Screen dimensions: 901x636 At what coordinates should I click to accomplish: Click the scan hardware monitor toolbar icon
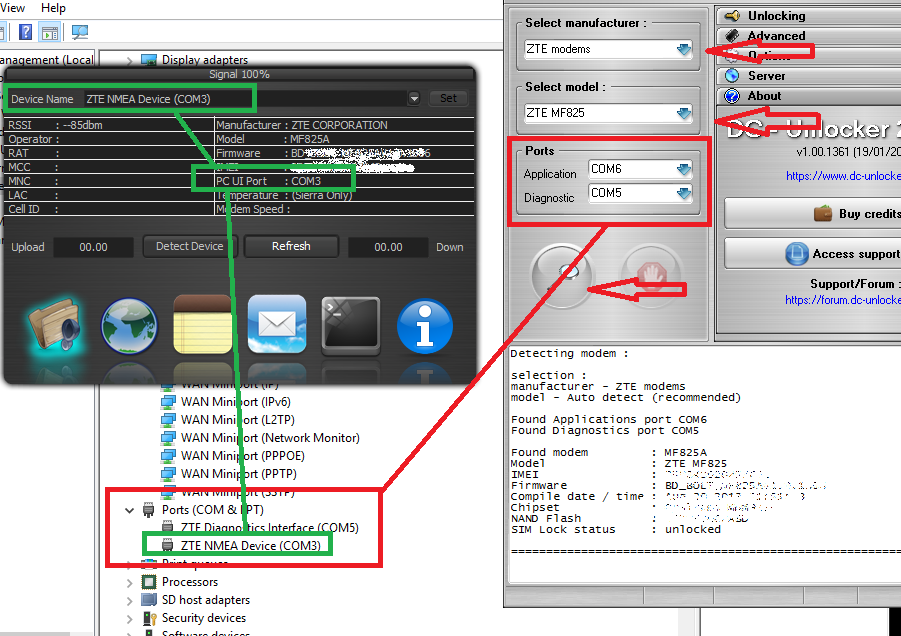pyautogui.click(x=80, y=32)
